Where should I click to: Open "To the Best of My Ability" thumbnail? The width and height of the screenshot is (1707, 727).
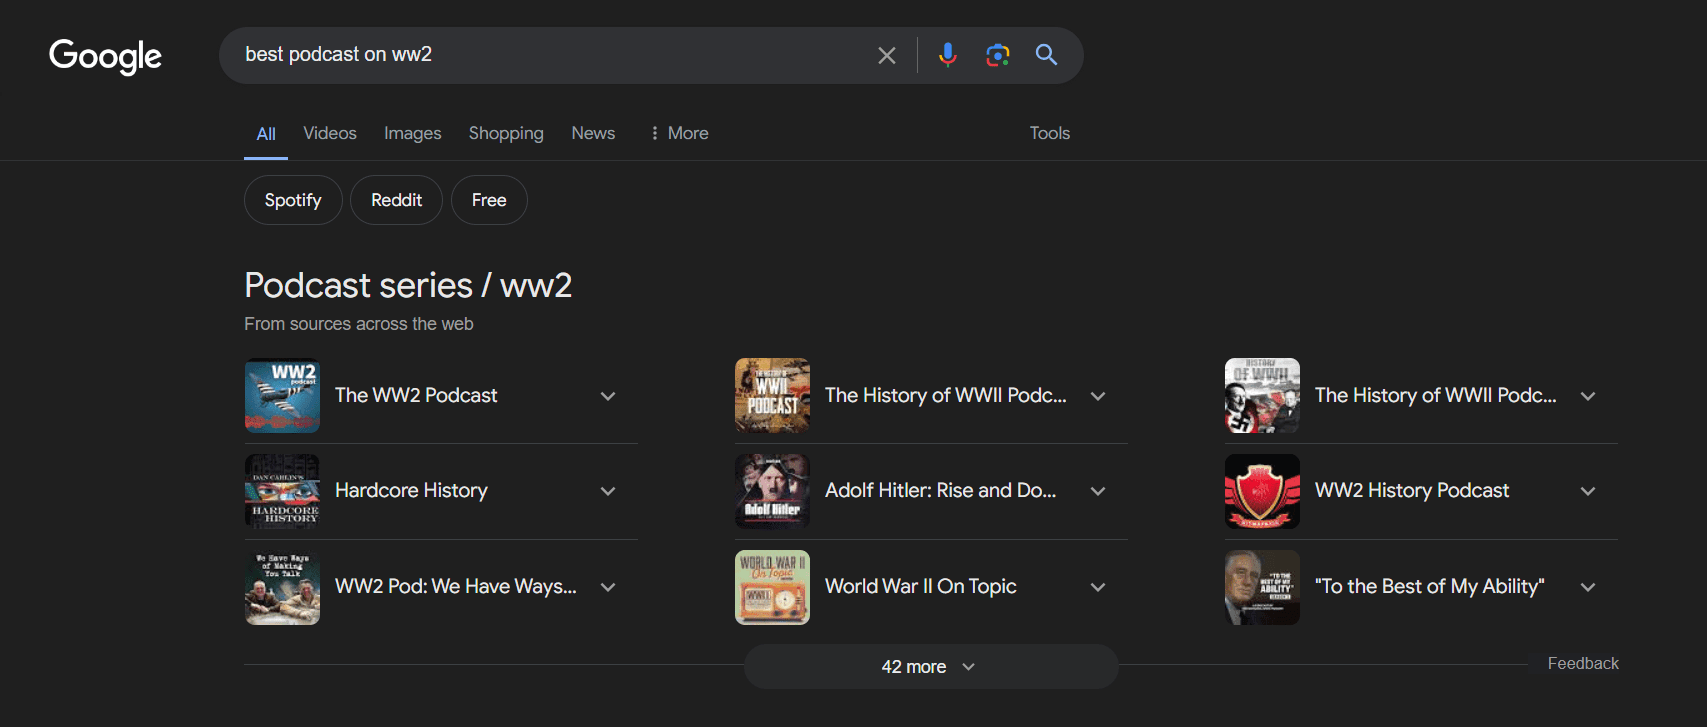click(x=1262, y=587)
